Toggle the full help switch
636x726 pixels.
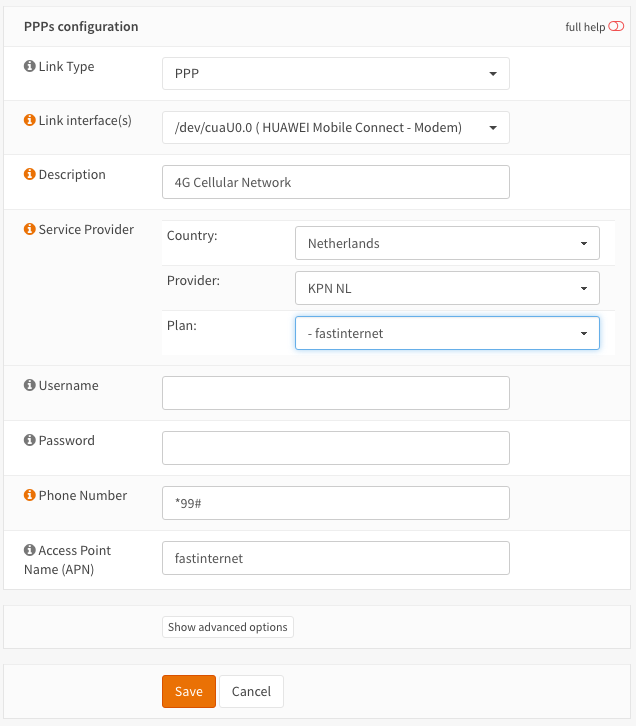[616, 27]
